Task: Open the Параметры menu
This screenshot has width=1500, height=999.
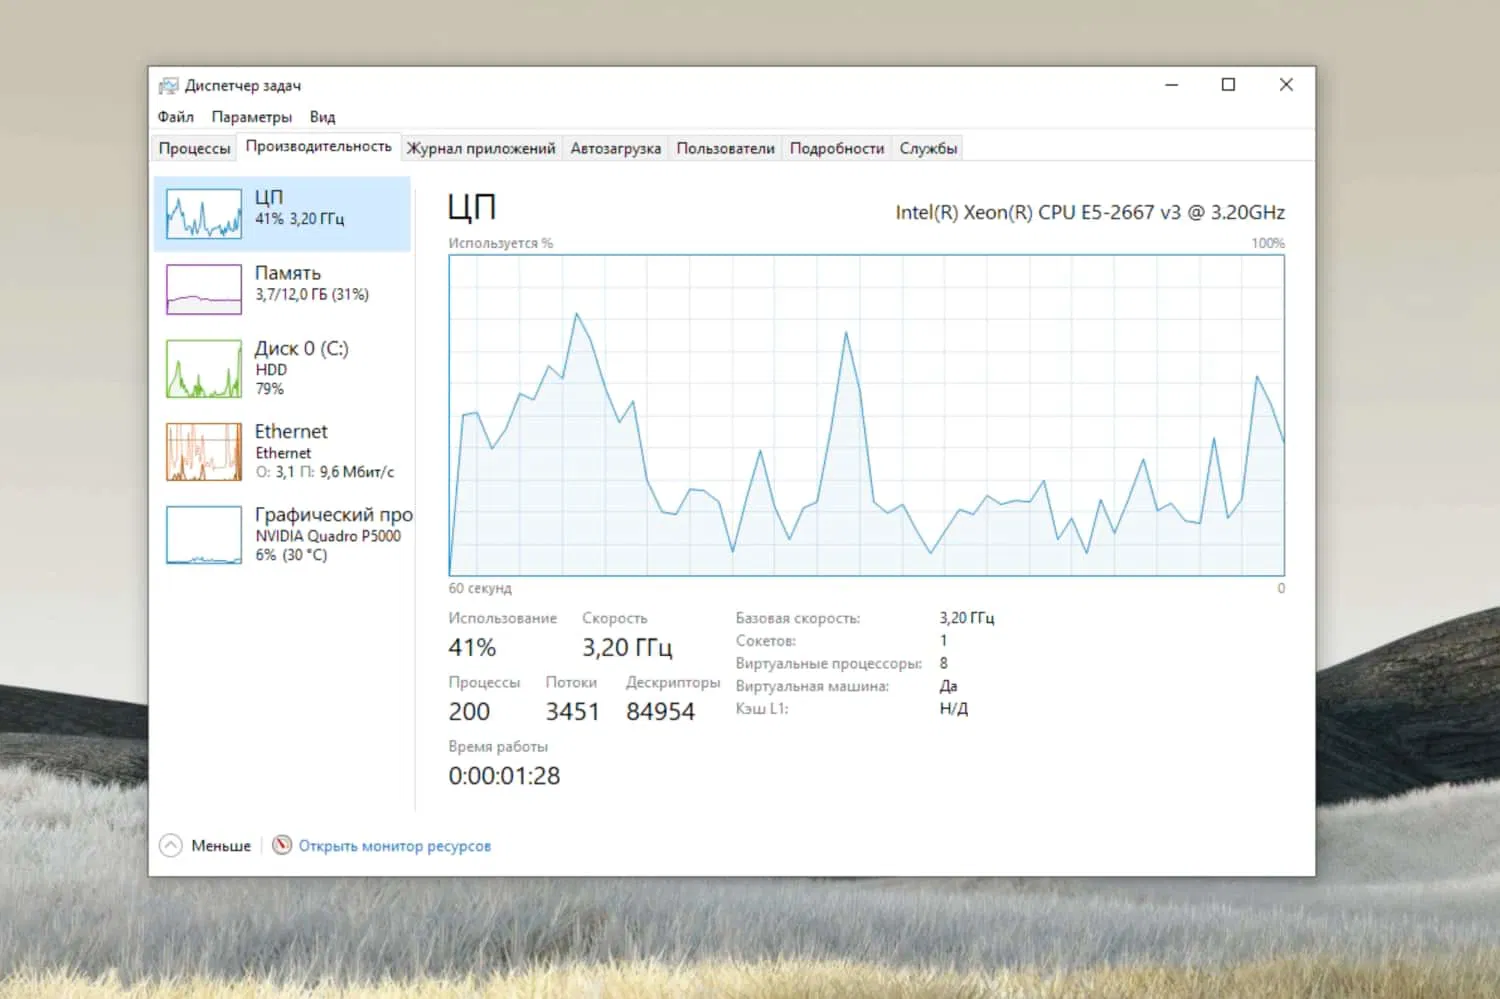Action: pos(252,117)
